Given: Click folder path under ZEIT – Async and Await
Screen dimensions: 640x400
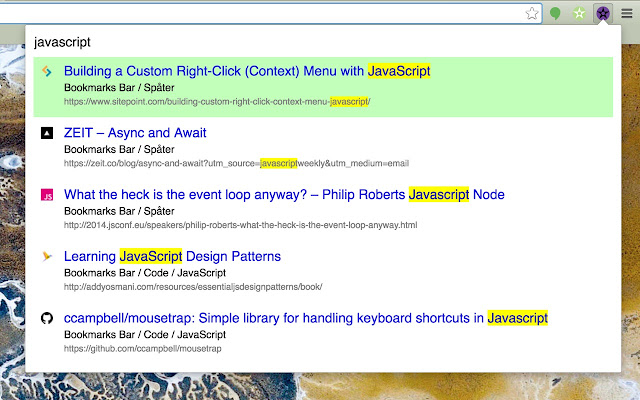Looking at the screenshot, I should coord(119,149).
